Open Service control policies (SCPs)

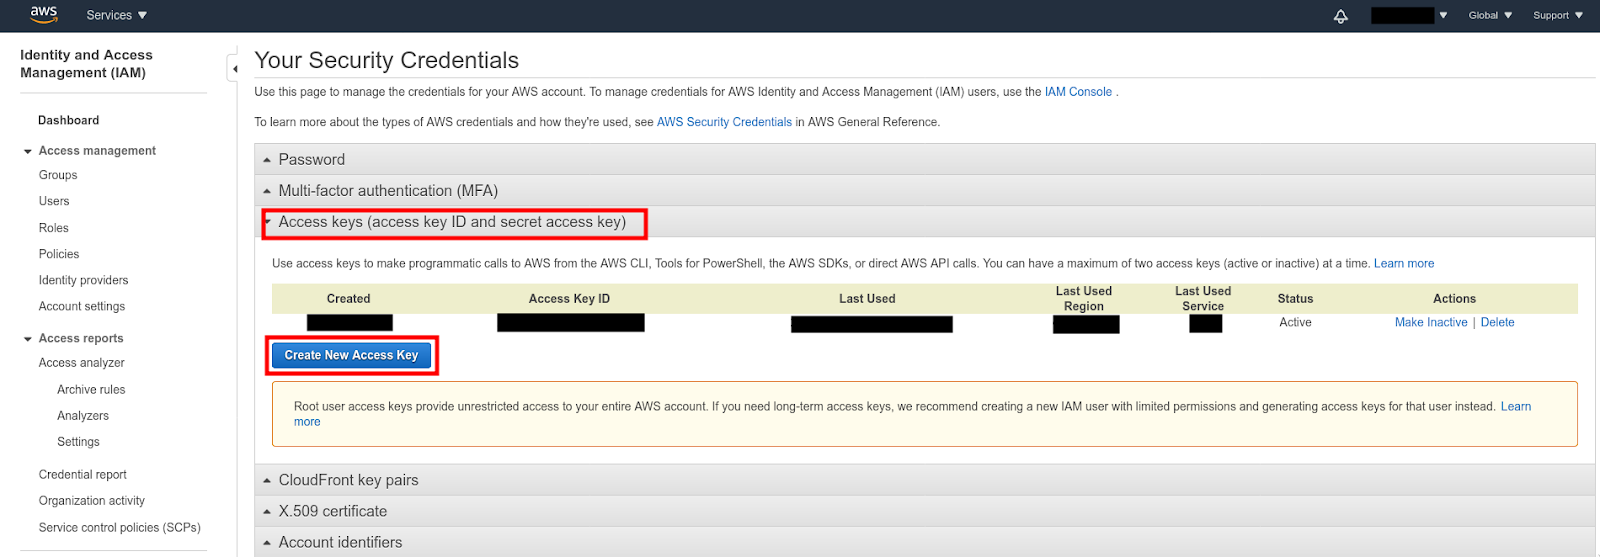point(120,528)
